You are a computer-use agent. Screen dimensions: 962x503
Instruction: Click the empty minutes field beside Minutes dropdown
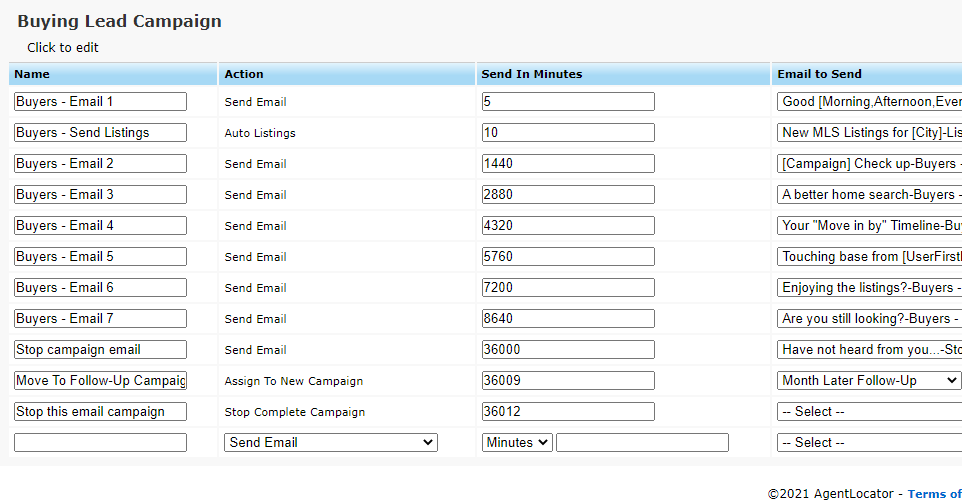pos(642,442)
